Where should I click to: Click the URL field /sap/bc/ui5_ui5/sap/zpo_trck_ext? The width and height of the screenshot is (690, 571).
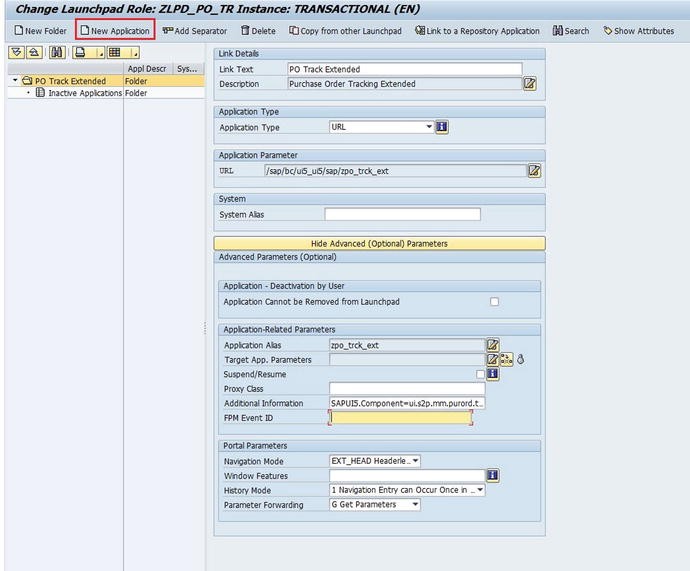(395, 171)
